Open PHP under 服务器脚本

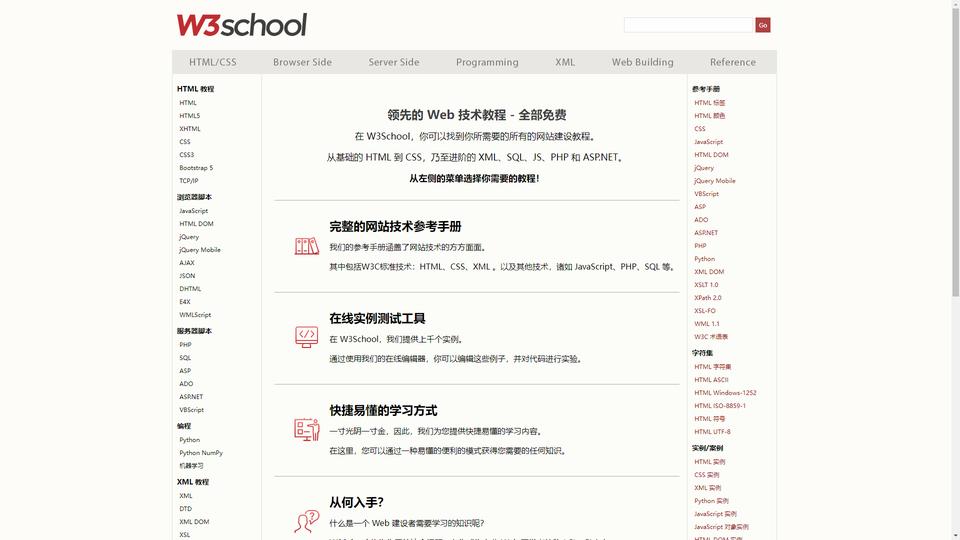pos(186,345)
